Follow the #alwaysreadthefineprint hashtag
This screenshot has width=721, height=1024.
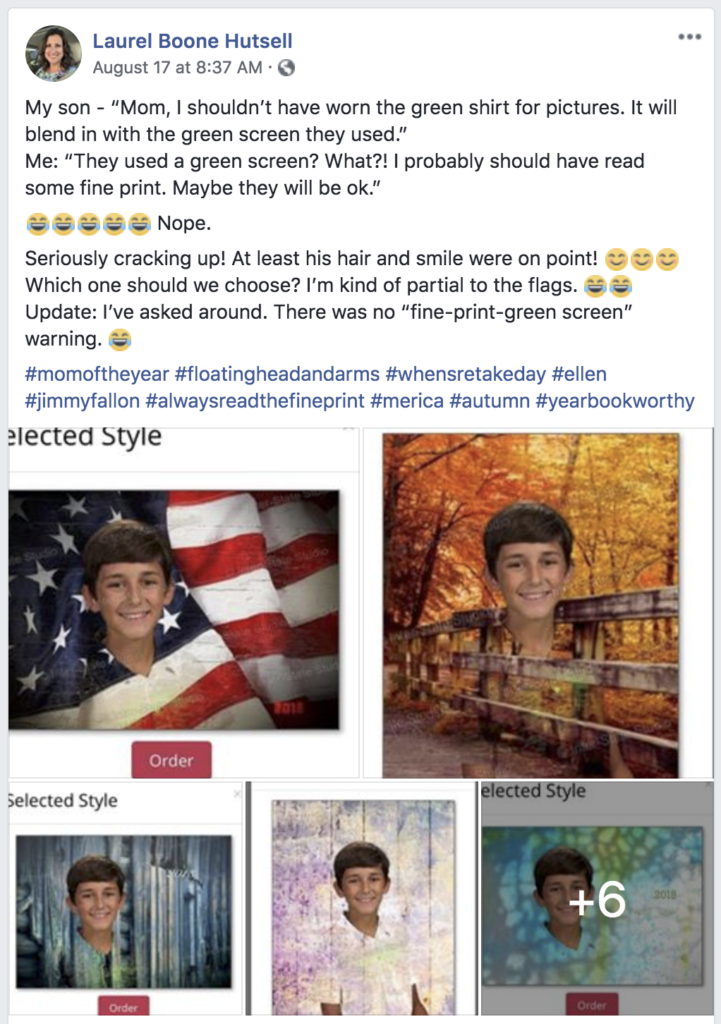[x=255, y=400]
